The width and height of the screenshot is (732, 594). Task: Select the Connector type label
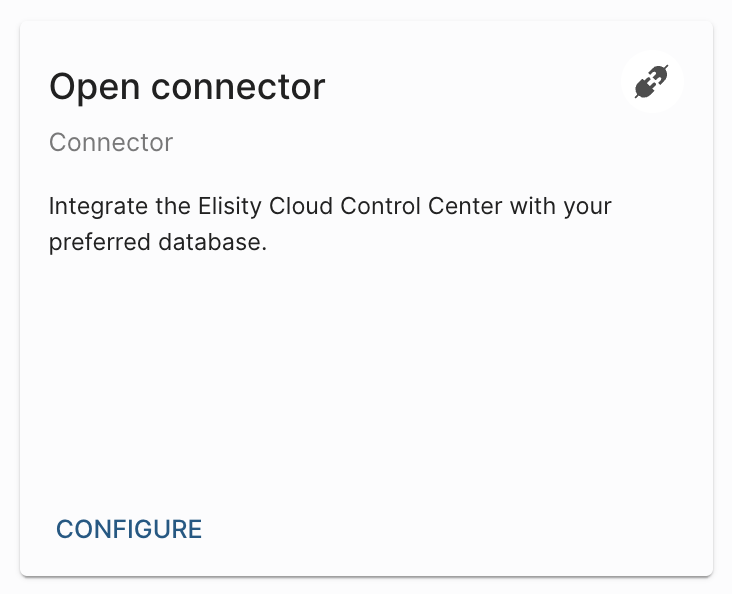tap(111, 142)
